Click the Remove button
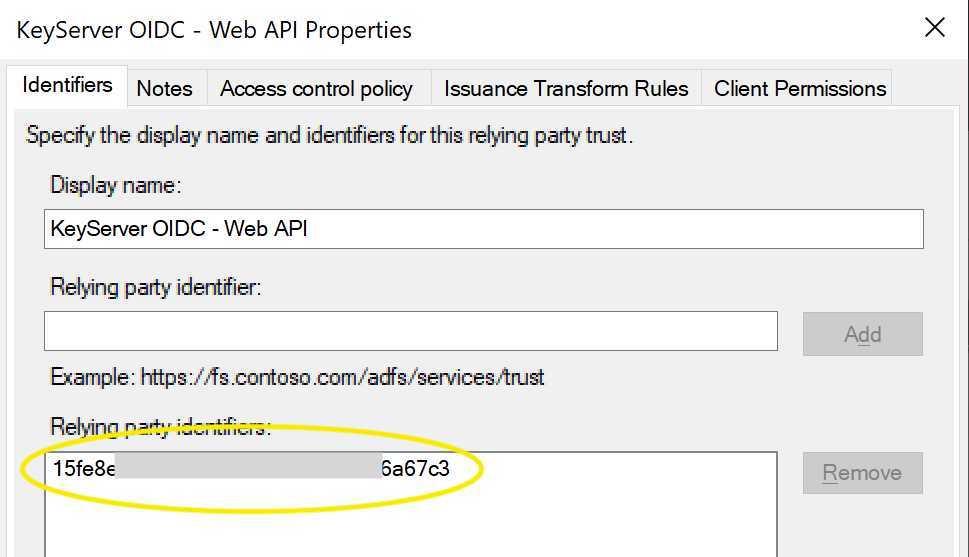The height and width of the screenshot is (557, 969). pos(862,473)
